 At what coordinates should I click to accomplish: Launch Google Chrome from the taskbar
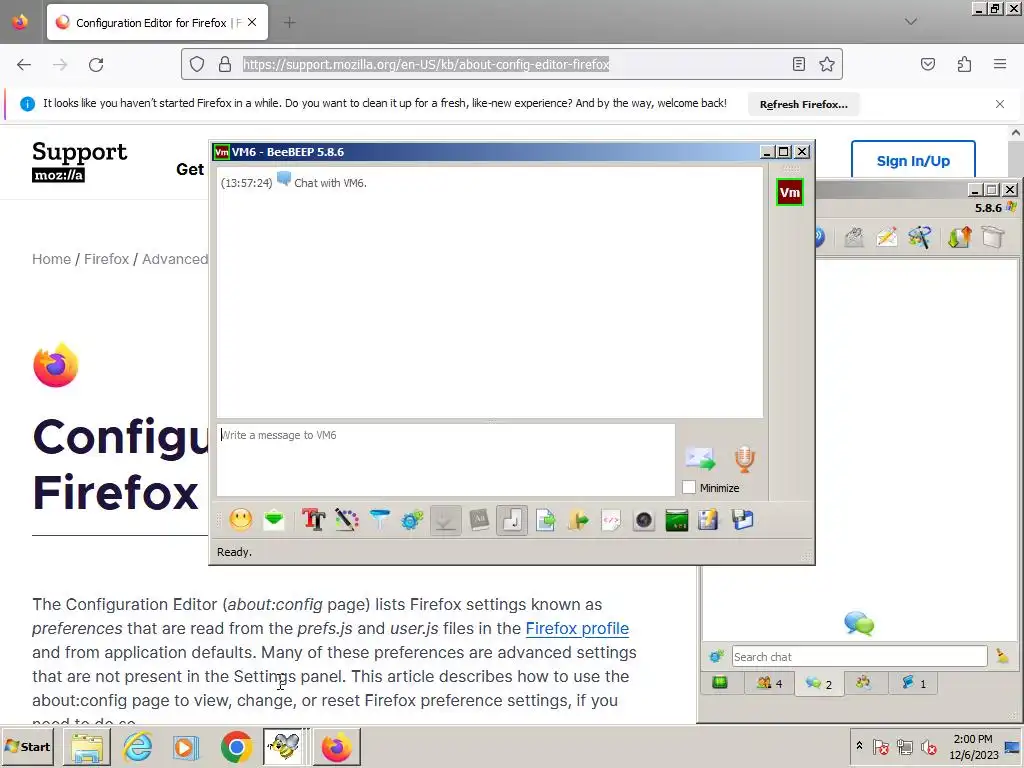236,746
